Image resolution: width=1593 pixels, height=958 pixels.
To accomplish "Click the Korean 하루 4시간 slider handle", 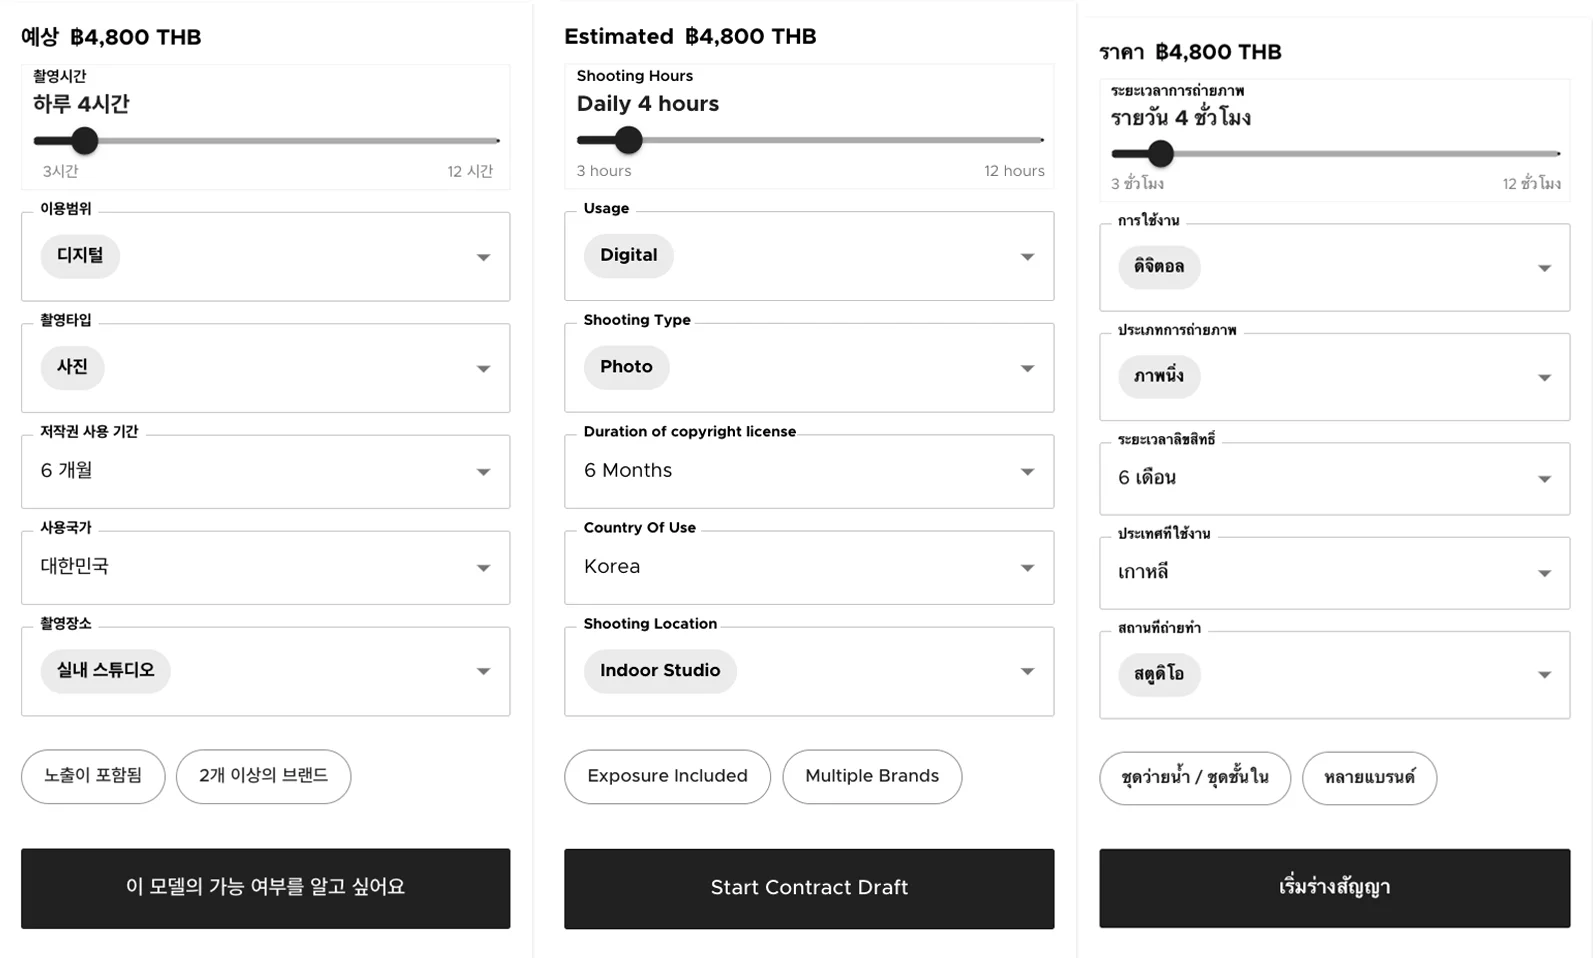I will point(85,141).
